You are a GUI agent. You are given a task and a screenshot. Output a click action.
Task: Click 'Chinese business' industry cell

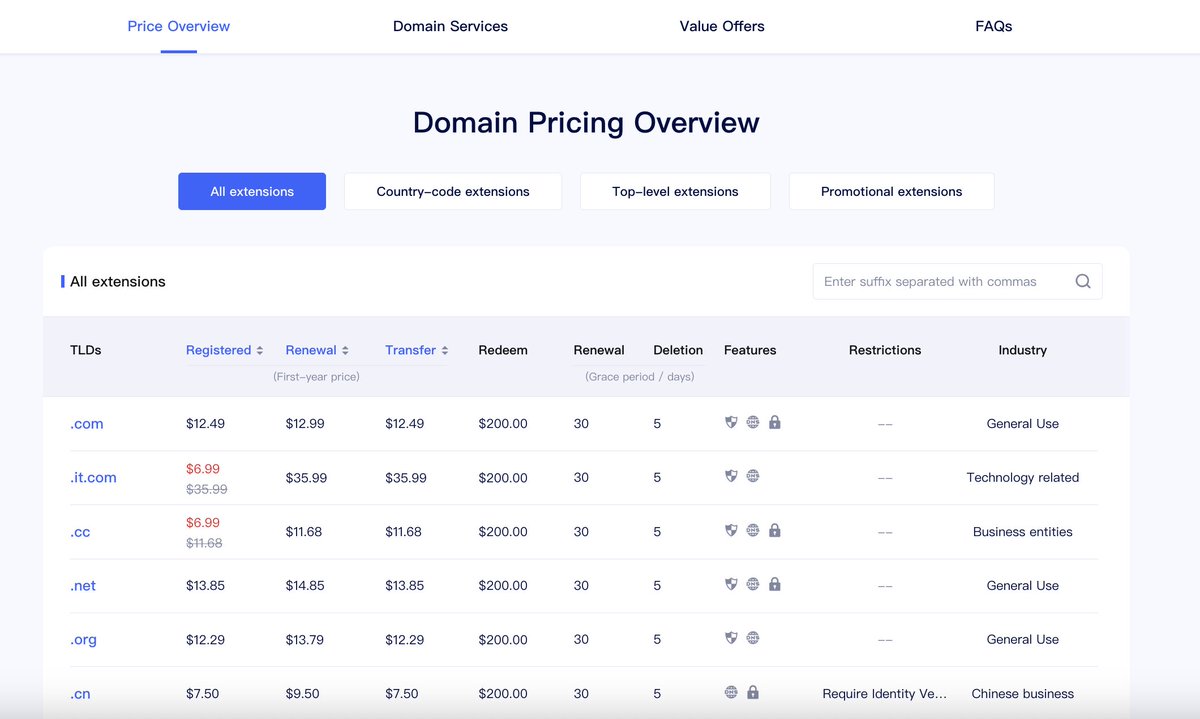click(1023, 694)
